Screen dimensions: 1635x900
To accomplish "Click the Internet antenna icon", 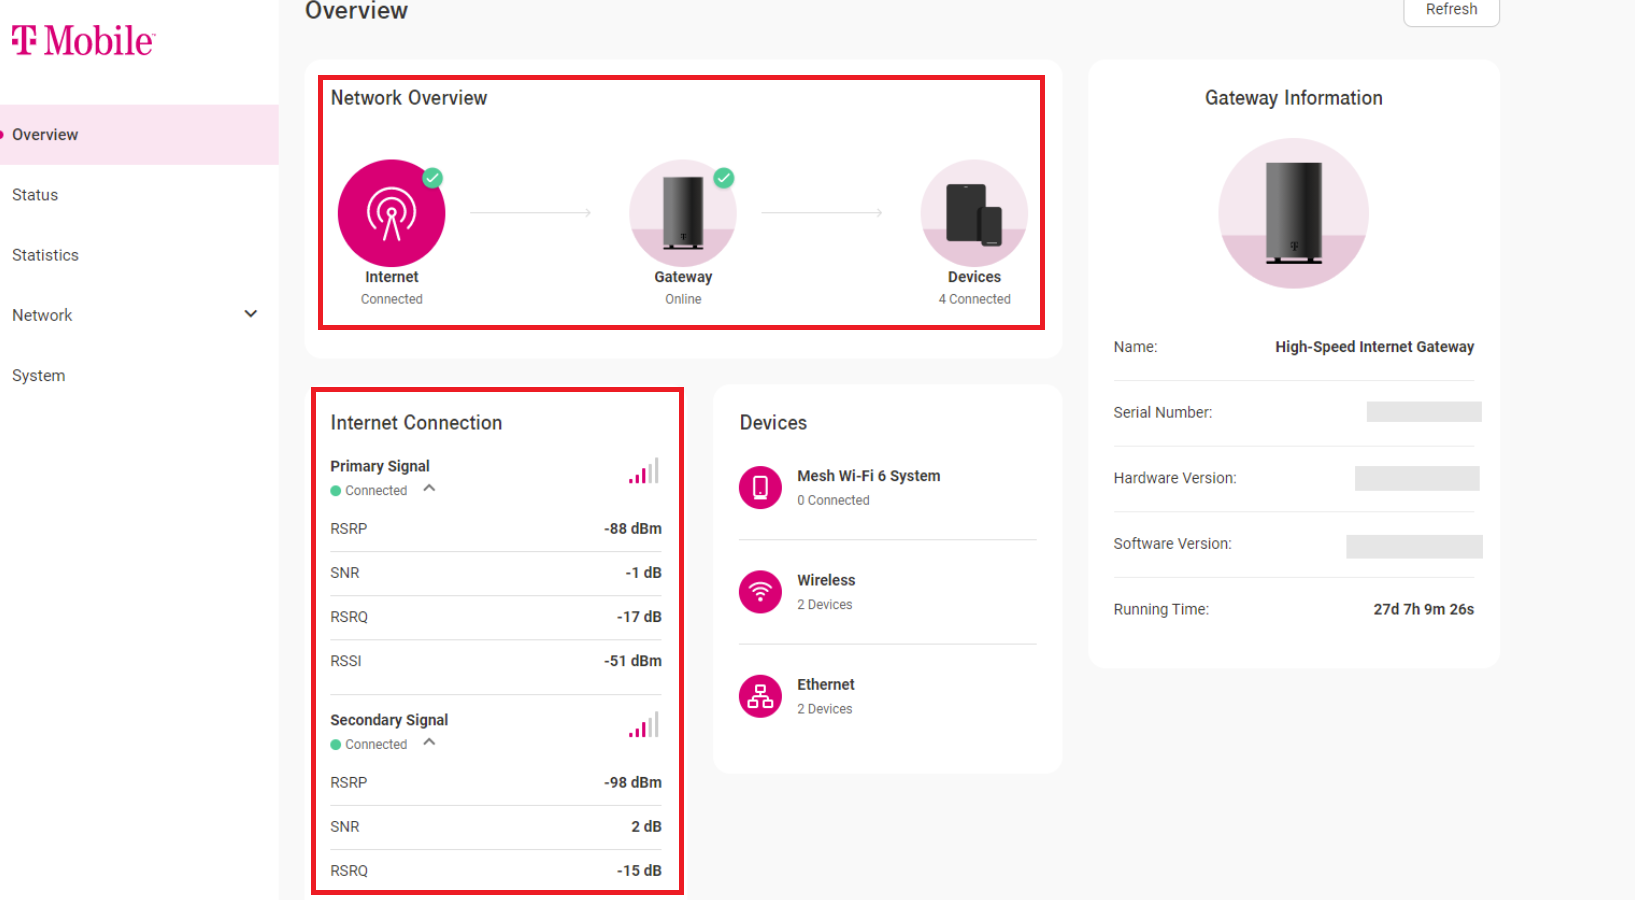I will click(x=391, y=212).
